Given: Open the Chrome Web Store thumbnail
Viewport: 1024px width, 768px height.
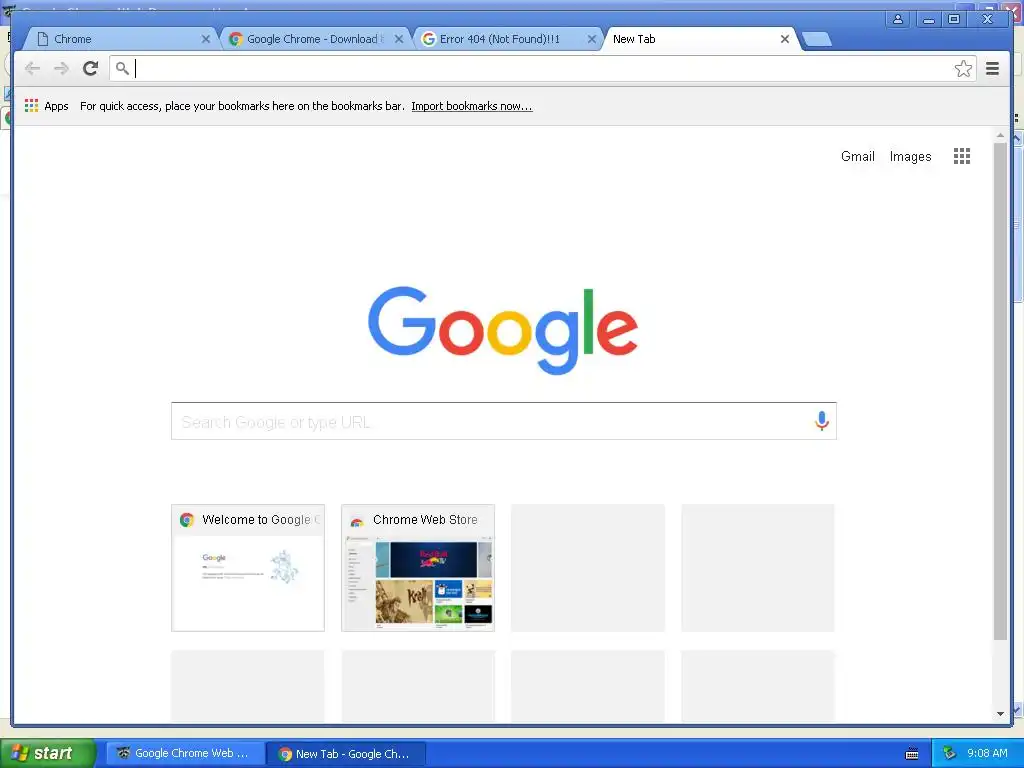Looking at the screenshot, I should coord(418,568).
